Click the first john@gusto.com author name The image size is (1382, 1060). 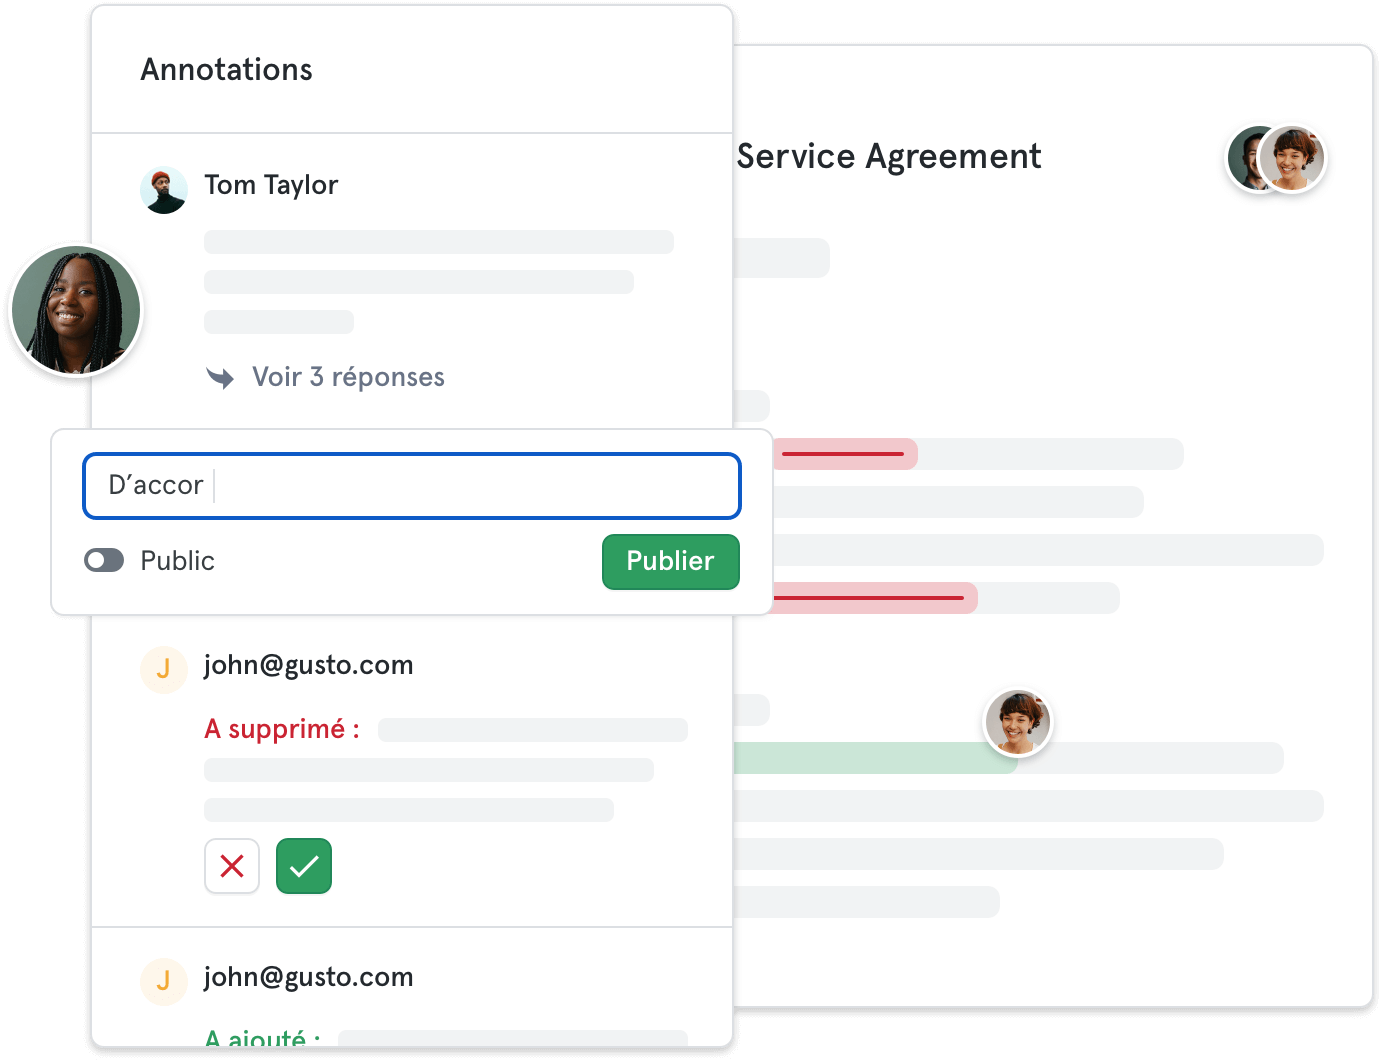tap(308, 665)
